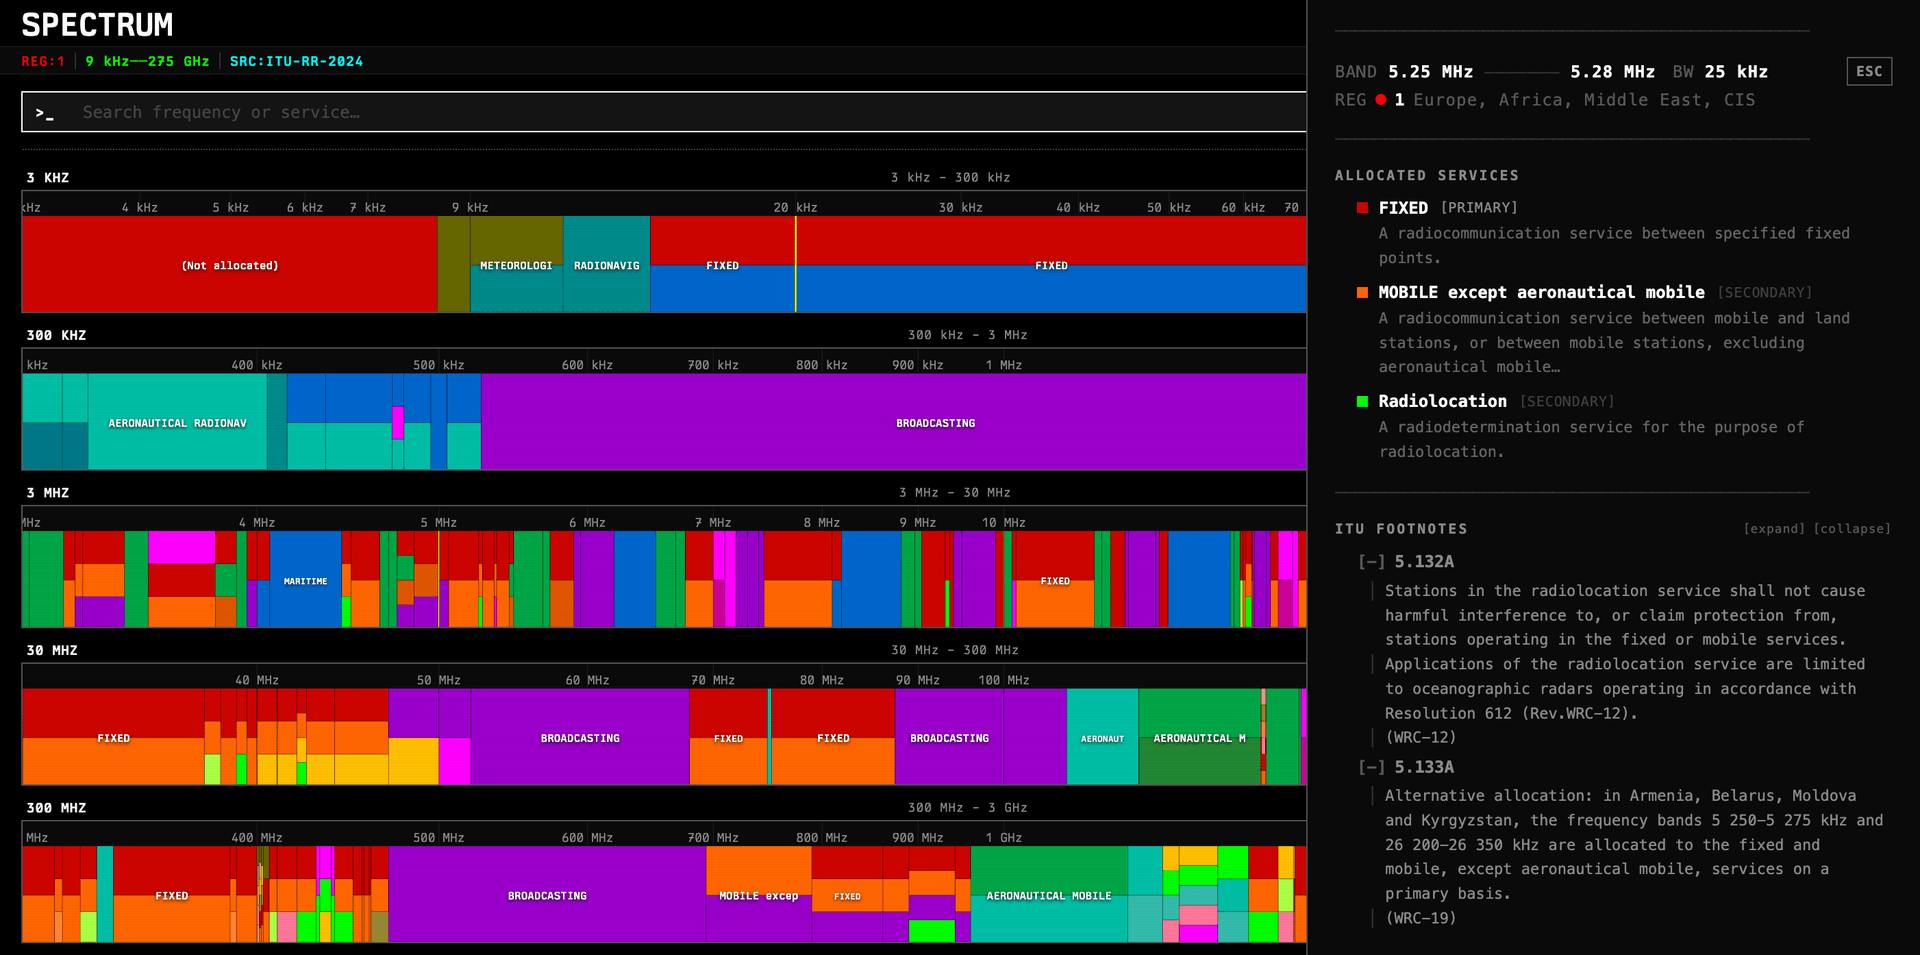Collapse footnote 5.132A
Image resolution: width=1920 pixels, height=955 pixels.
(1369, 562)
